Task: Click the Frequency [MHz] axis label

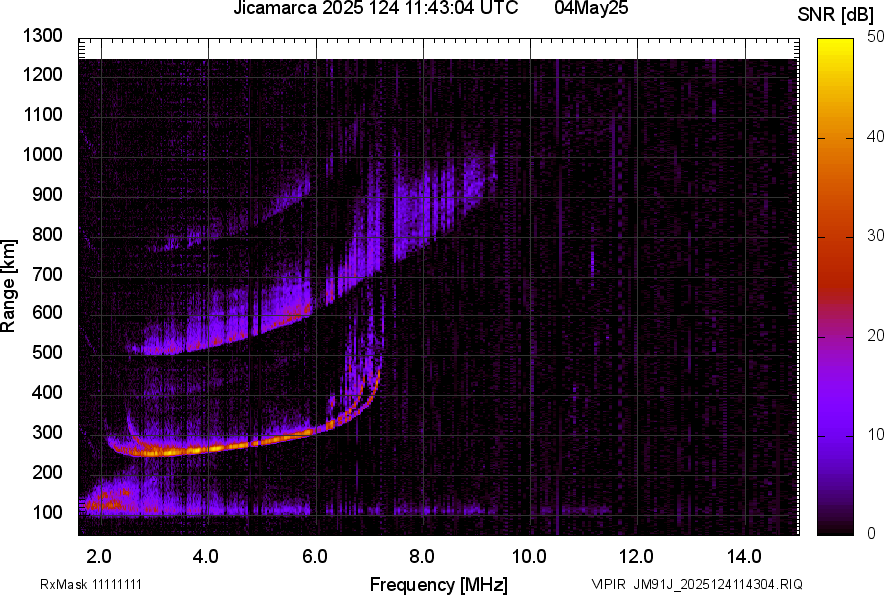Action: pos(439,584)
